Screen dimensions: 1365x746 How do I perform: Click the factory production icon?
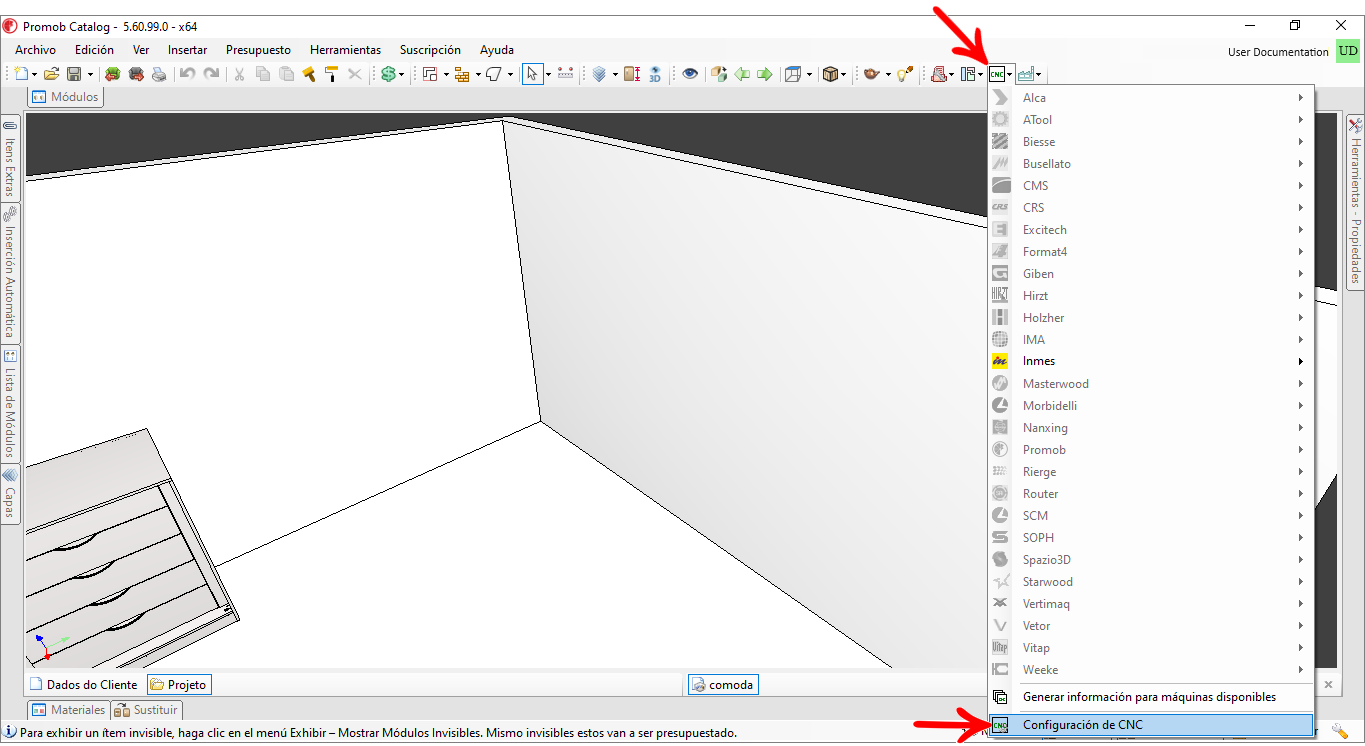(x=1026, y=74)
